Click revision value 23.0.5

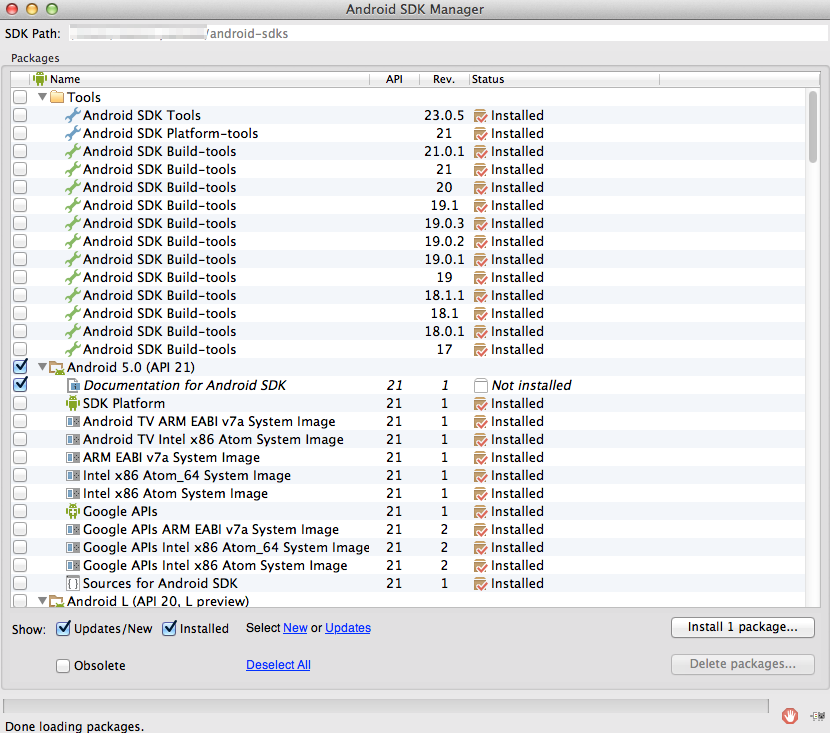click(444, 115)
